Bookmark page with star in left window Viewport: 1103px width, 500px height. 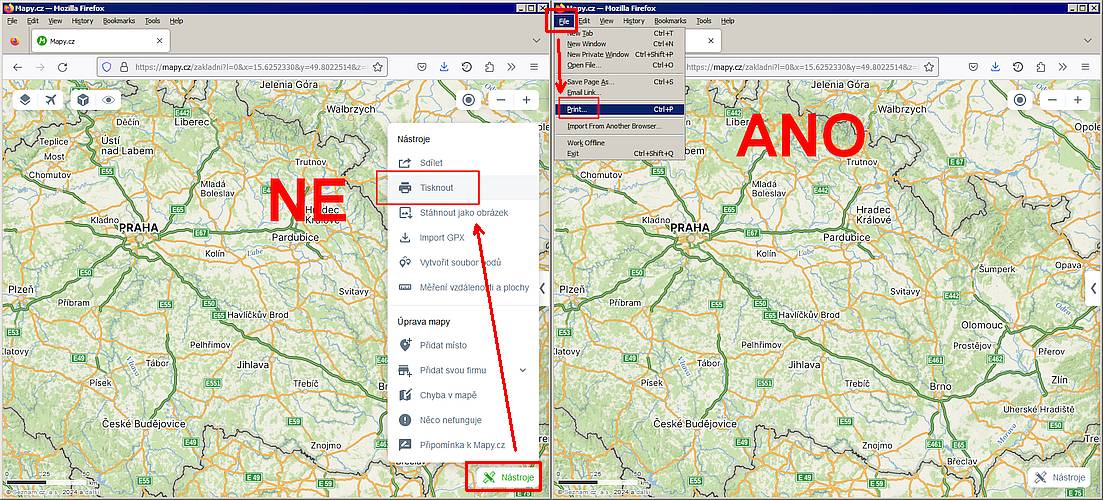click(378, 67)
